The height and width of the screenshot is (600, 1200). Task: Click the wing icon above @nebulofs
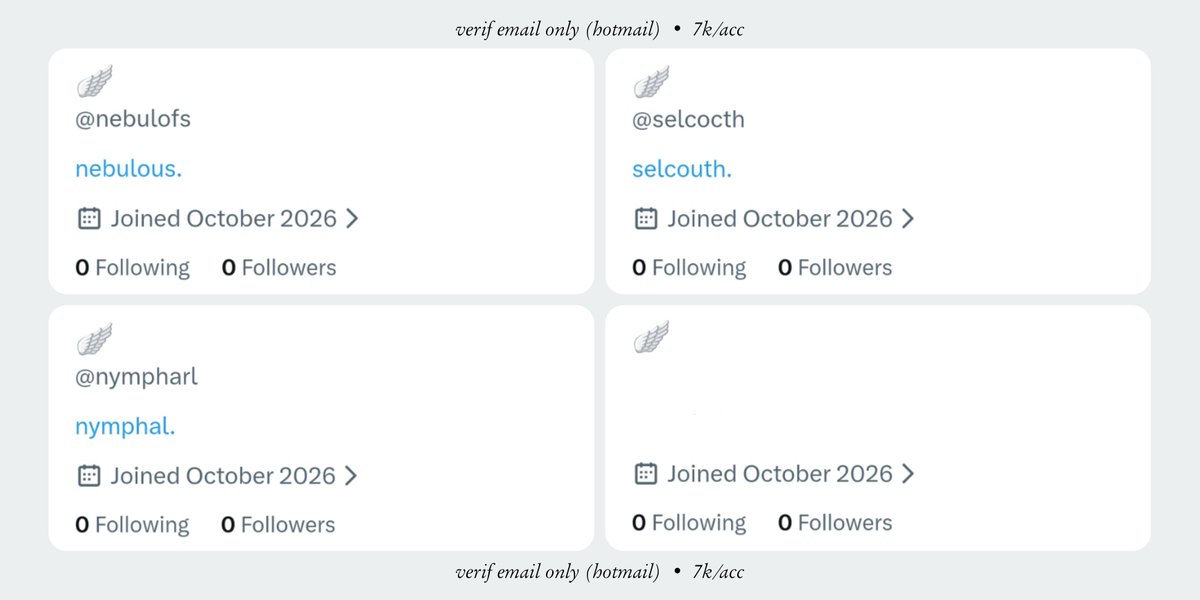pos(95,81)
